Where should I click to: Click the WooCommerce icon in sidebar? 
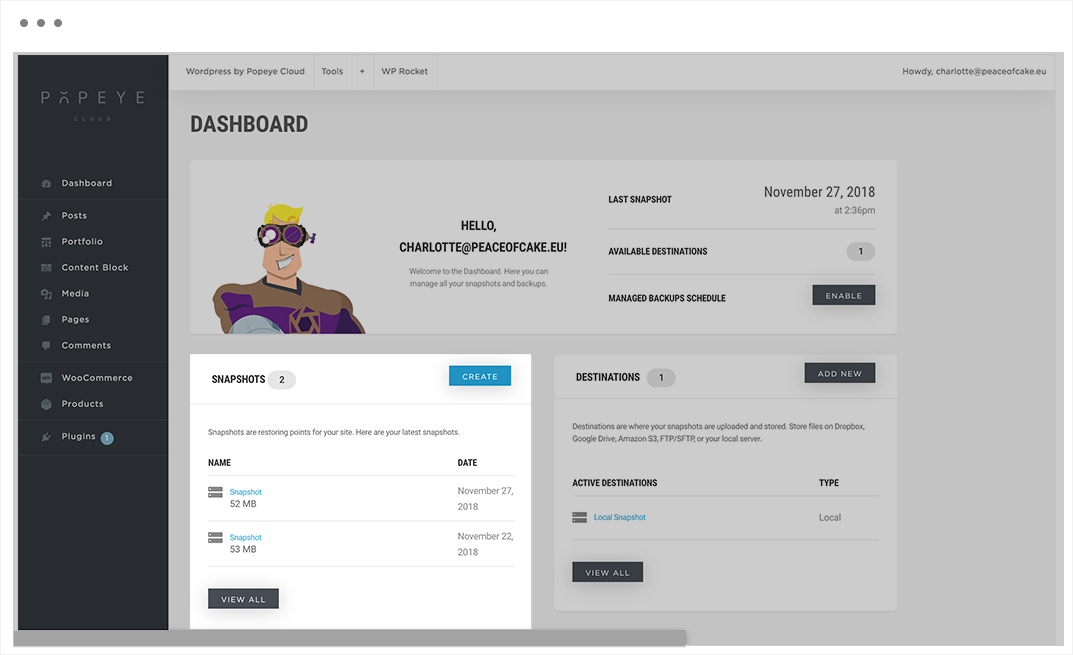click(x=47, y=378)
